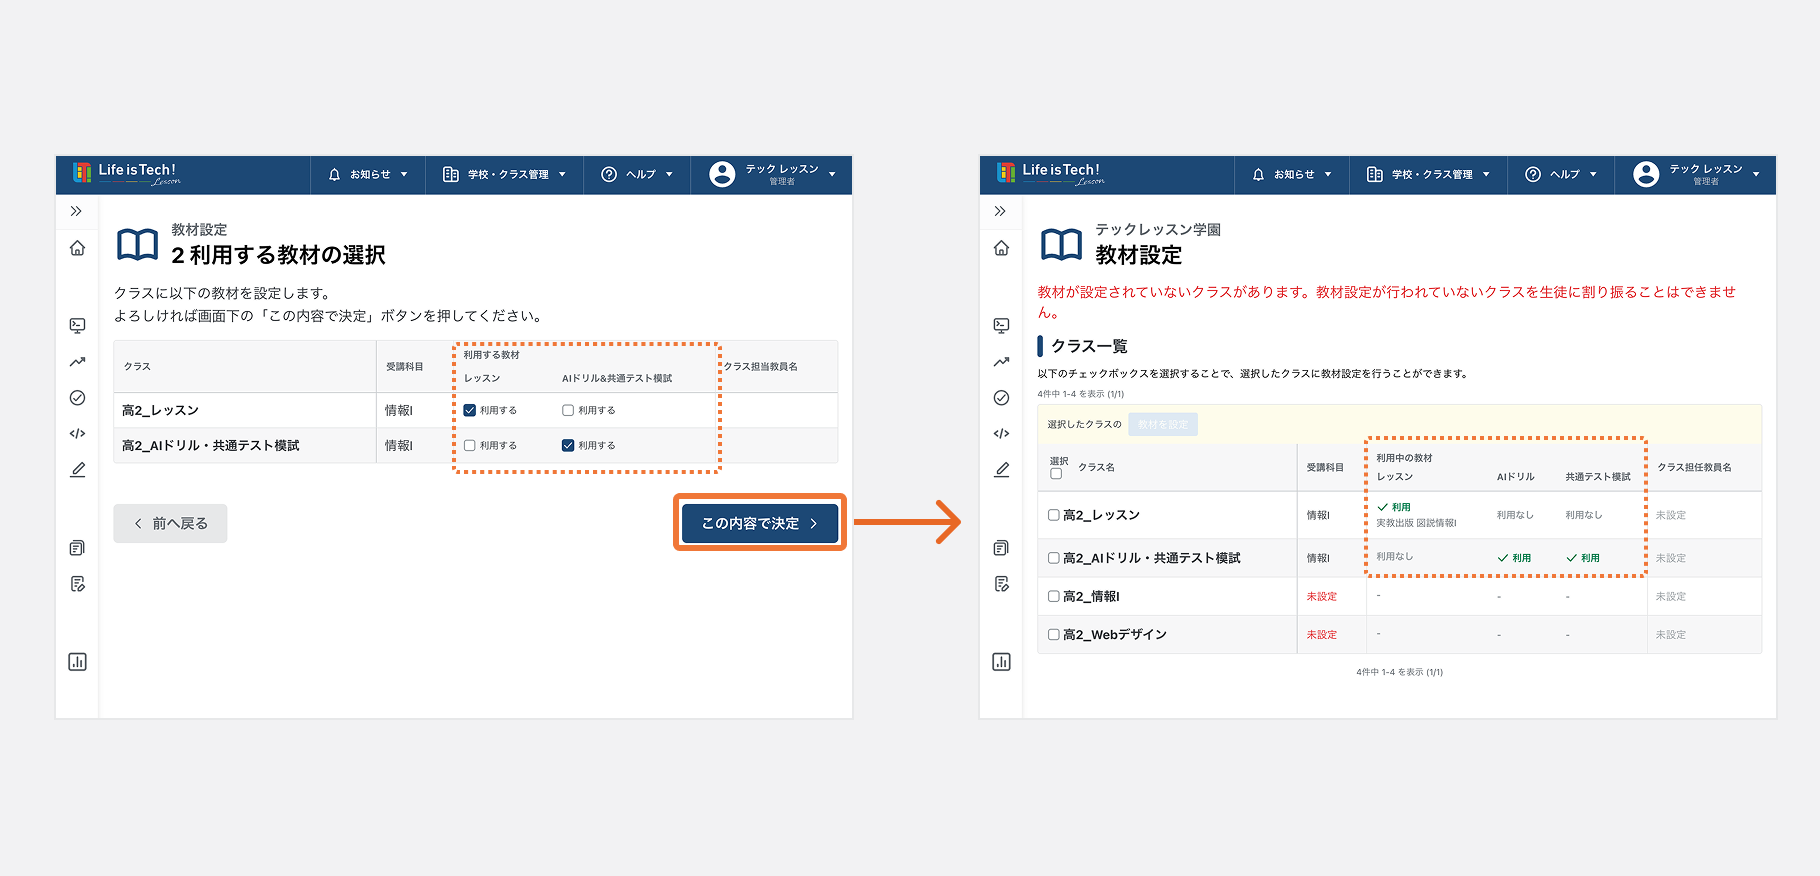This screenshot has width=1820, height=876.
Task: Click the red 未設定 subject cell for 高2_情報I
Action: tap(1322, 596)
